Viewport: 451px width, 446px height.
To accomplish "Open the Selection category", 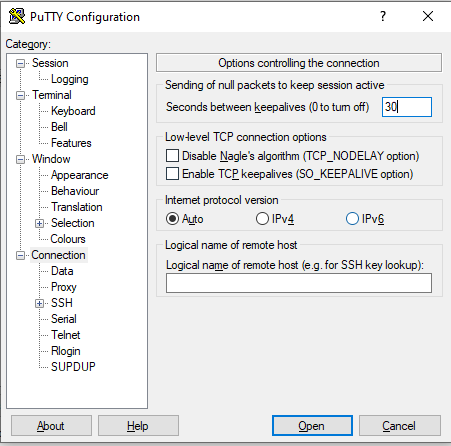I will click(x=73, y=223).
